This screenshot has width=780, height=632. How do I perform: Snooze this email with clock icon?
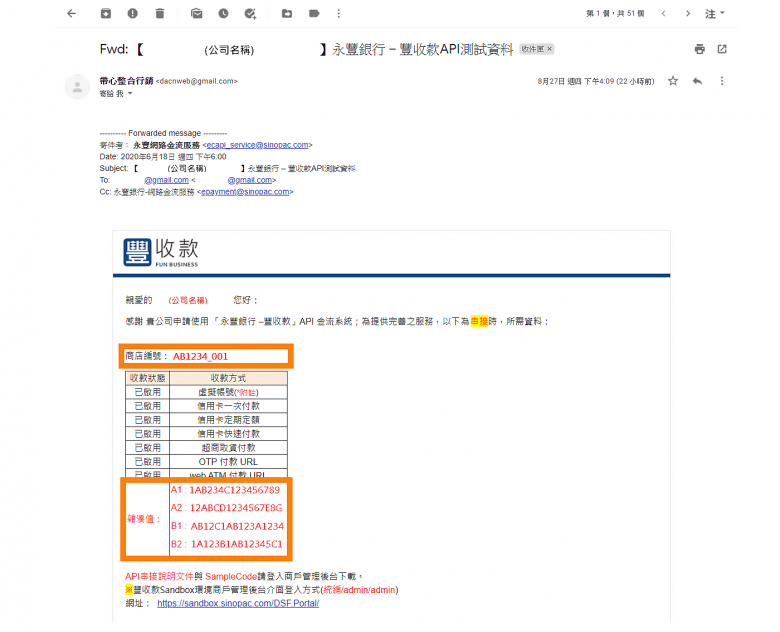click(223, 13)
